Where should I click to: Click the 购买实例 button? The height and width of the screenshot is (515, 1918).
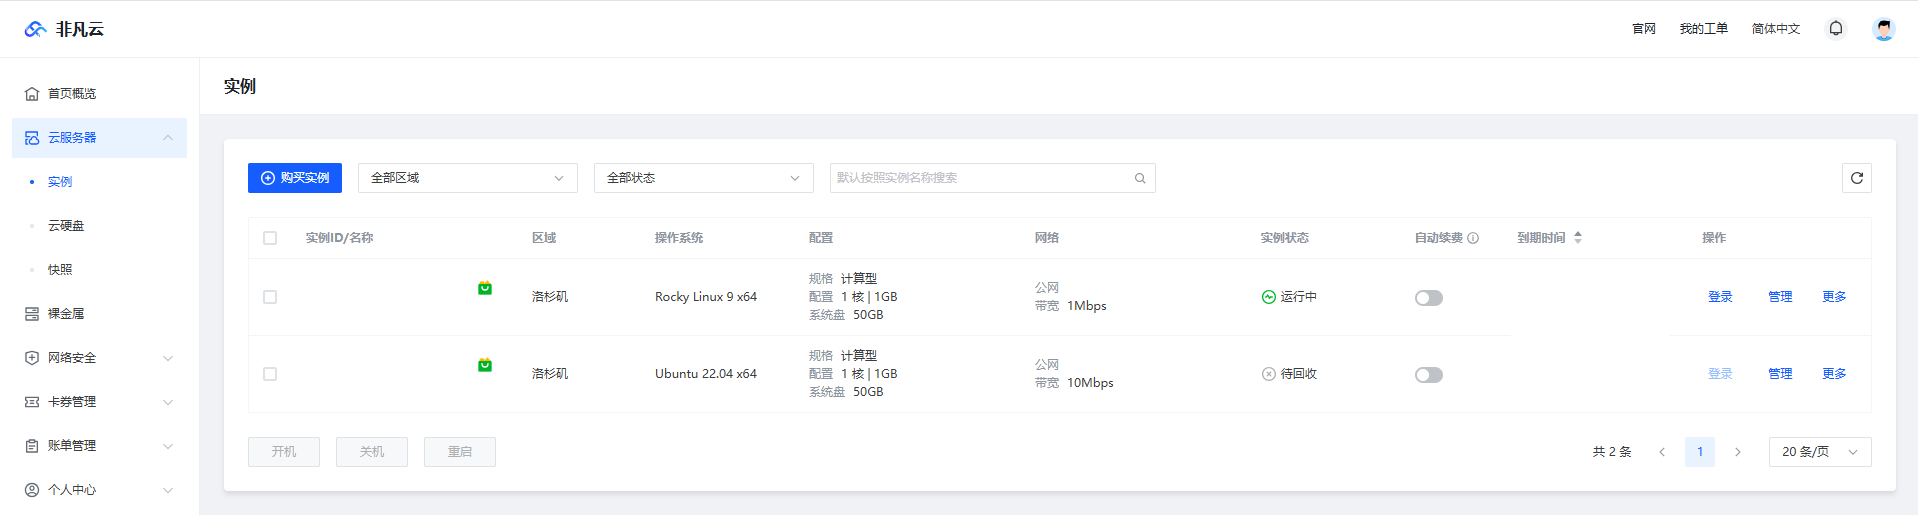pos(295,178)
